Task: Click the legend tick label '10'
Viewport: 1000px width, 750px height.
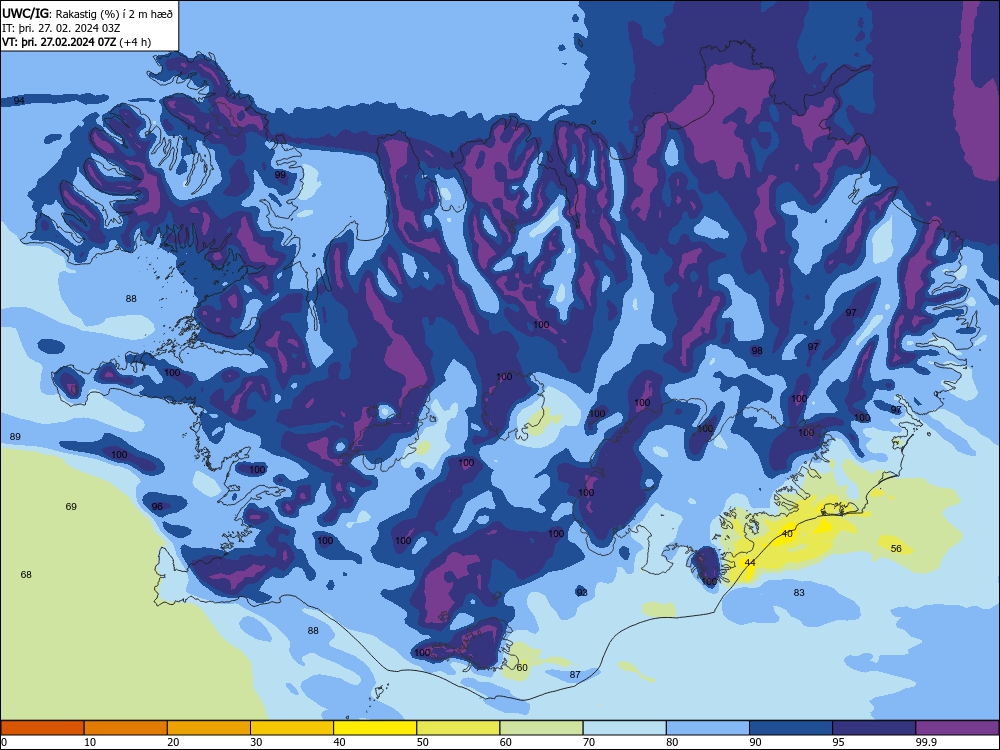Action: (x=90, y=742)
